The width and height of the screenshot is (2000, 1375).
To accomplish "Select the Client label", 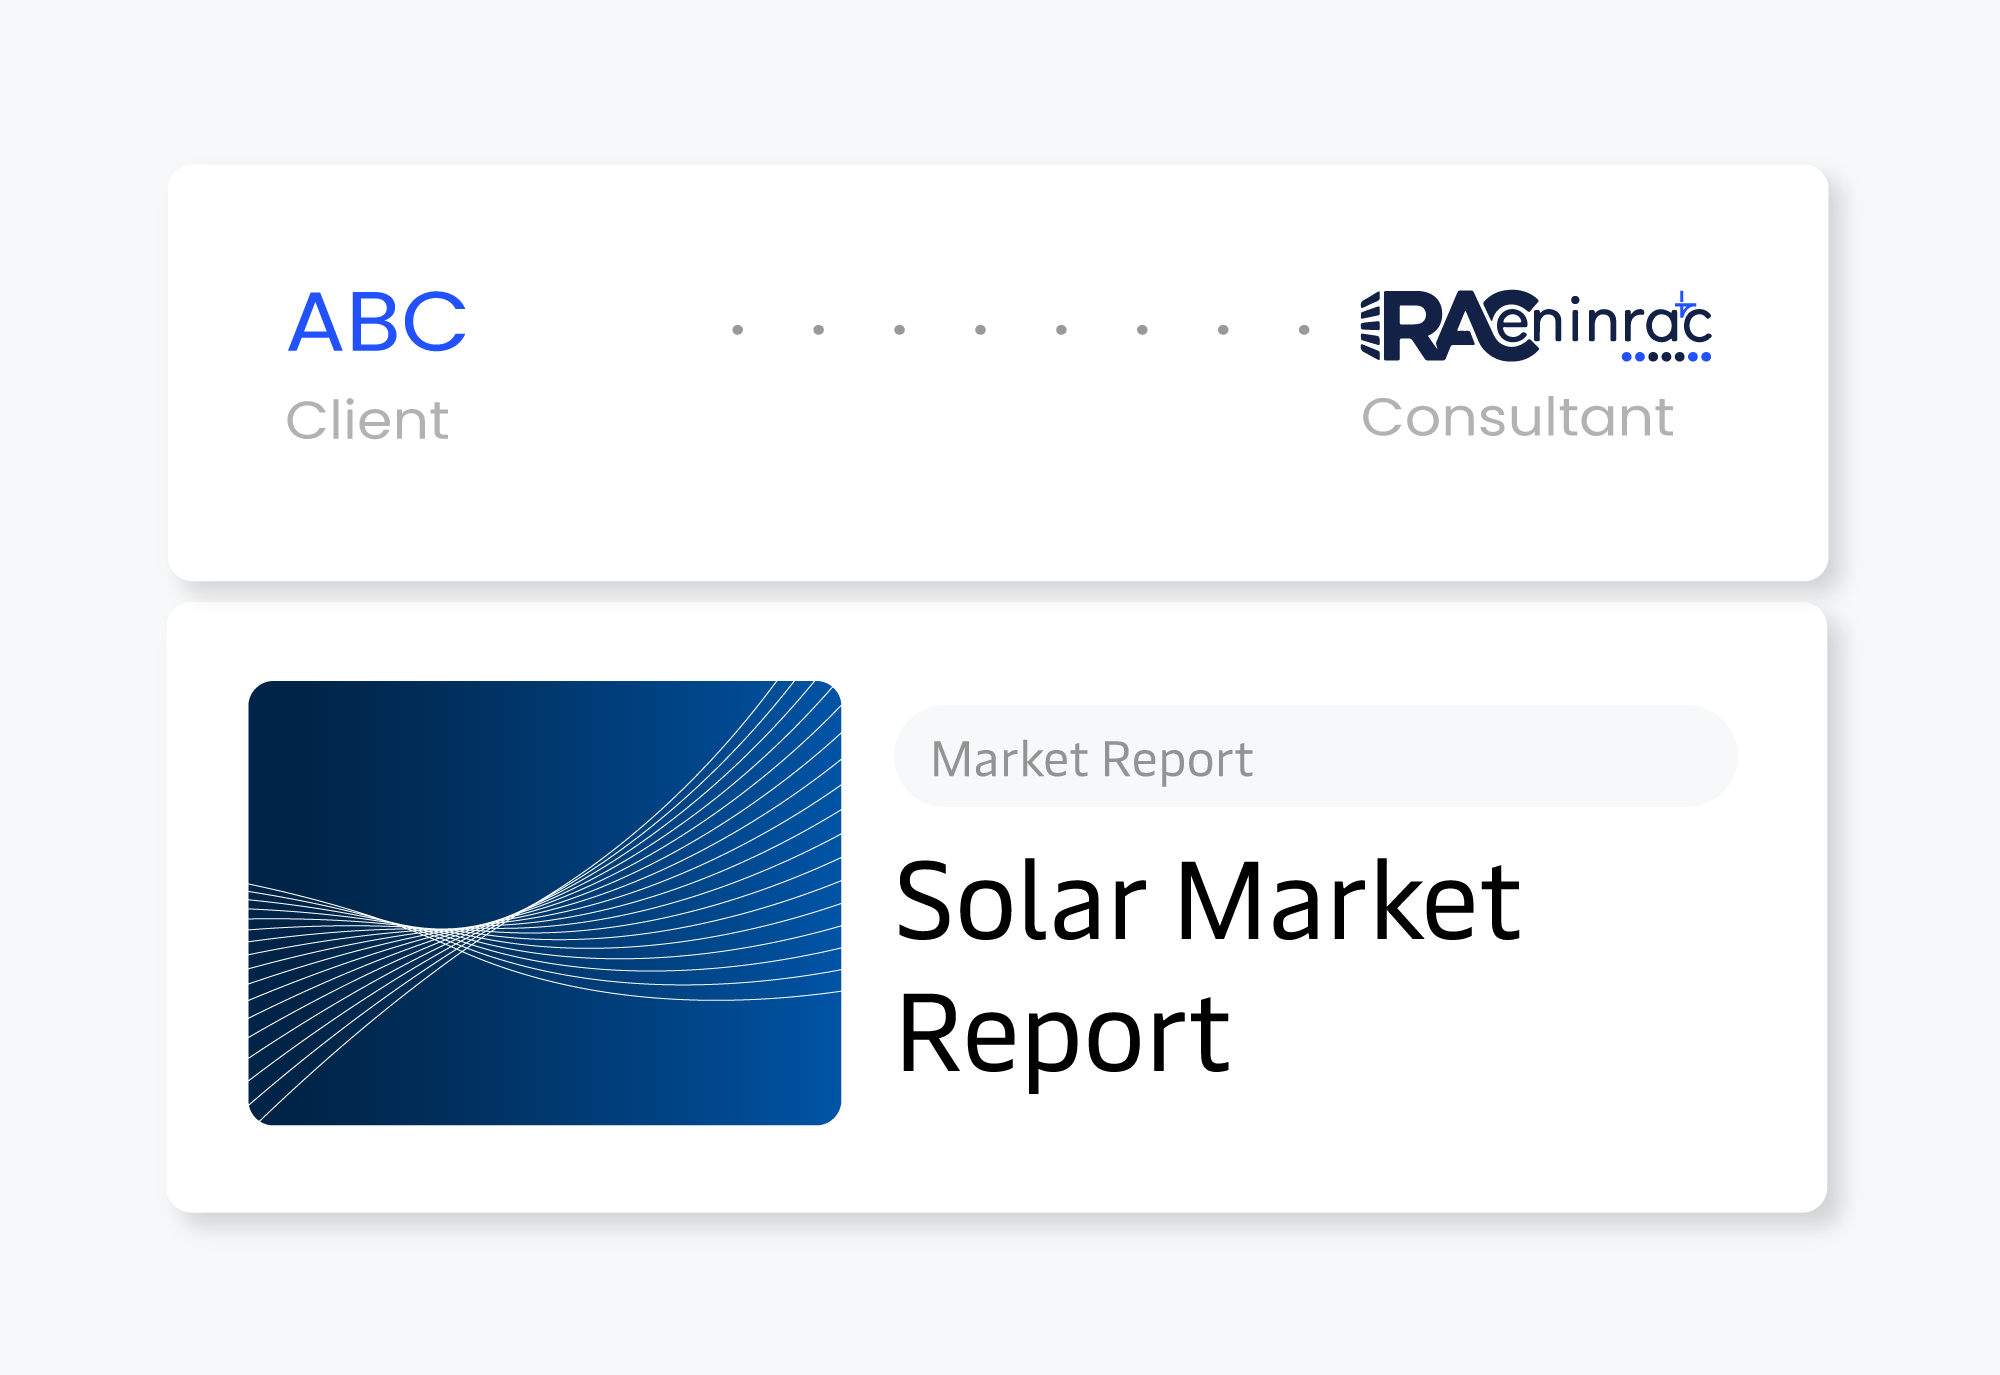I will 367,420.
